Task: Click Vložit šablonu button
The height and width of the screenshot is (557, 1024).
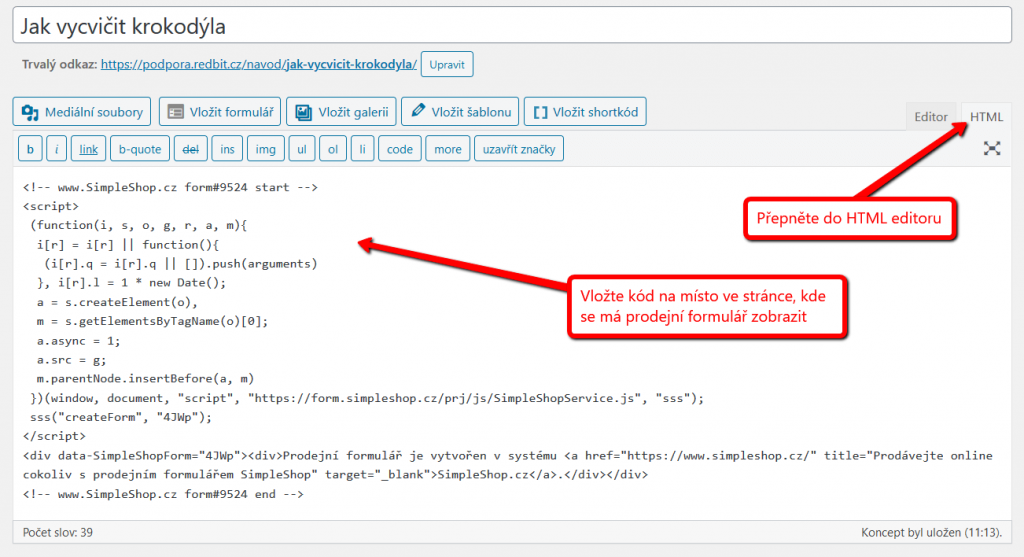Action: [460, 112]
